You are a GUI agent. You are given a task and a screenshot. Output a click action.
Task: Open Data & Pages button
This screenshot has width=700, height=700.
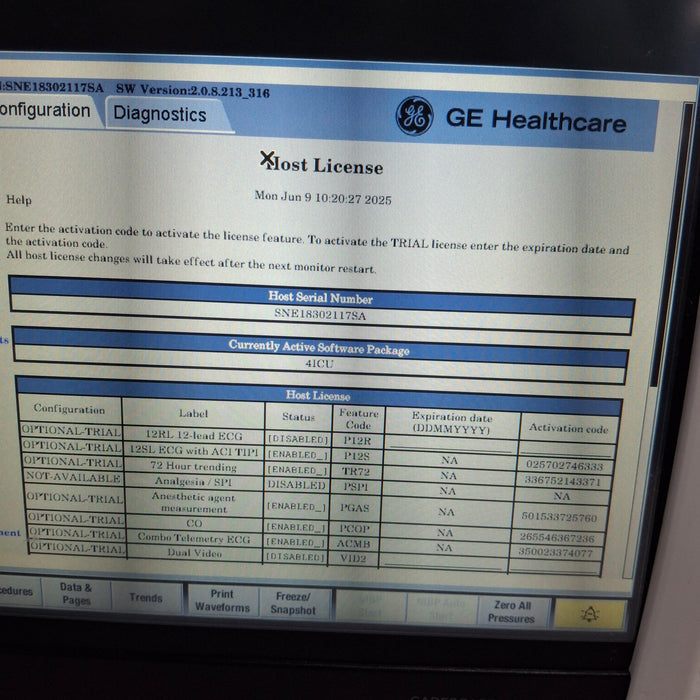[76, 594]
